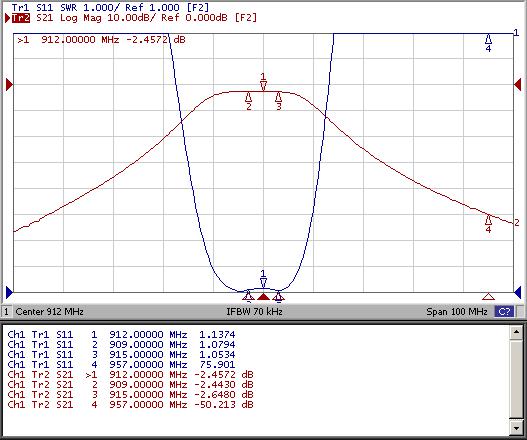Click red marker 4 on S21 trace at 957 MHz
The width and height of the screenshot is (527, 440).
pyautogui.click(x=488, y=224)
